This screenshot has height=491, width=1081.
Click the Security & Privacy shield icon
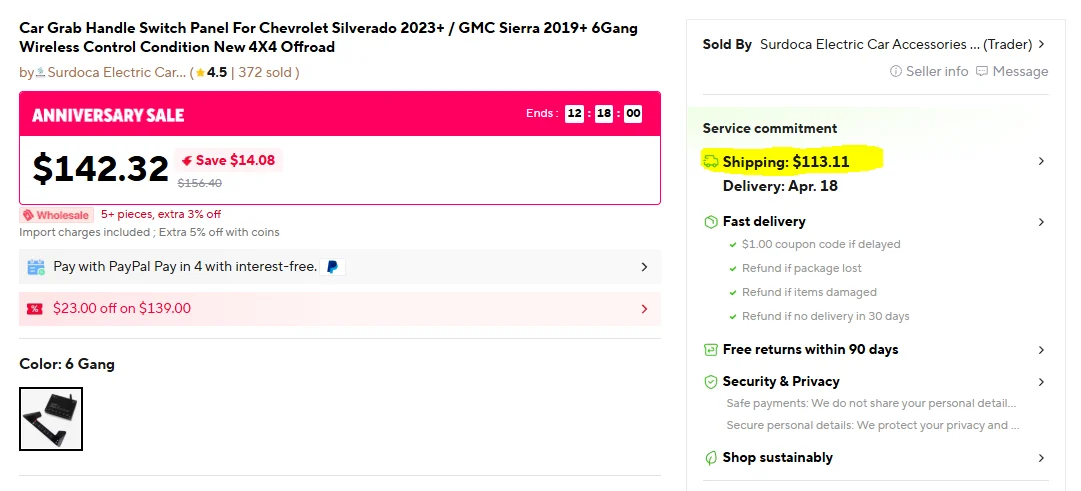[x=711, y=382]
